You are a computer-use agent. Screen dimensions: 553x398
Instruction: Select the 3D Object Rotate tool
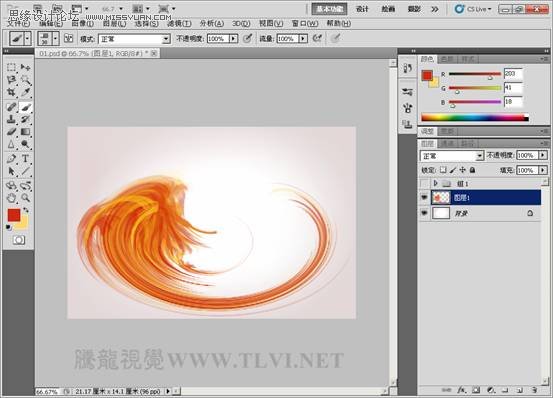click(x=11, y=185)
